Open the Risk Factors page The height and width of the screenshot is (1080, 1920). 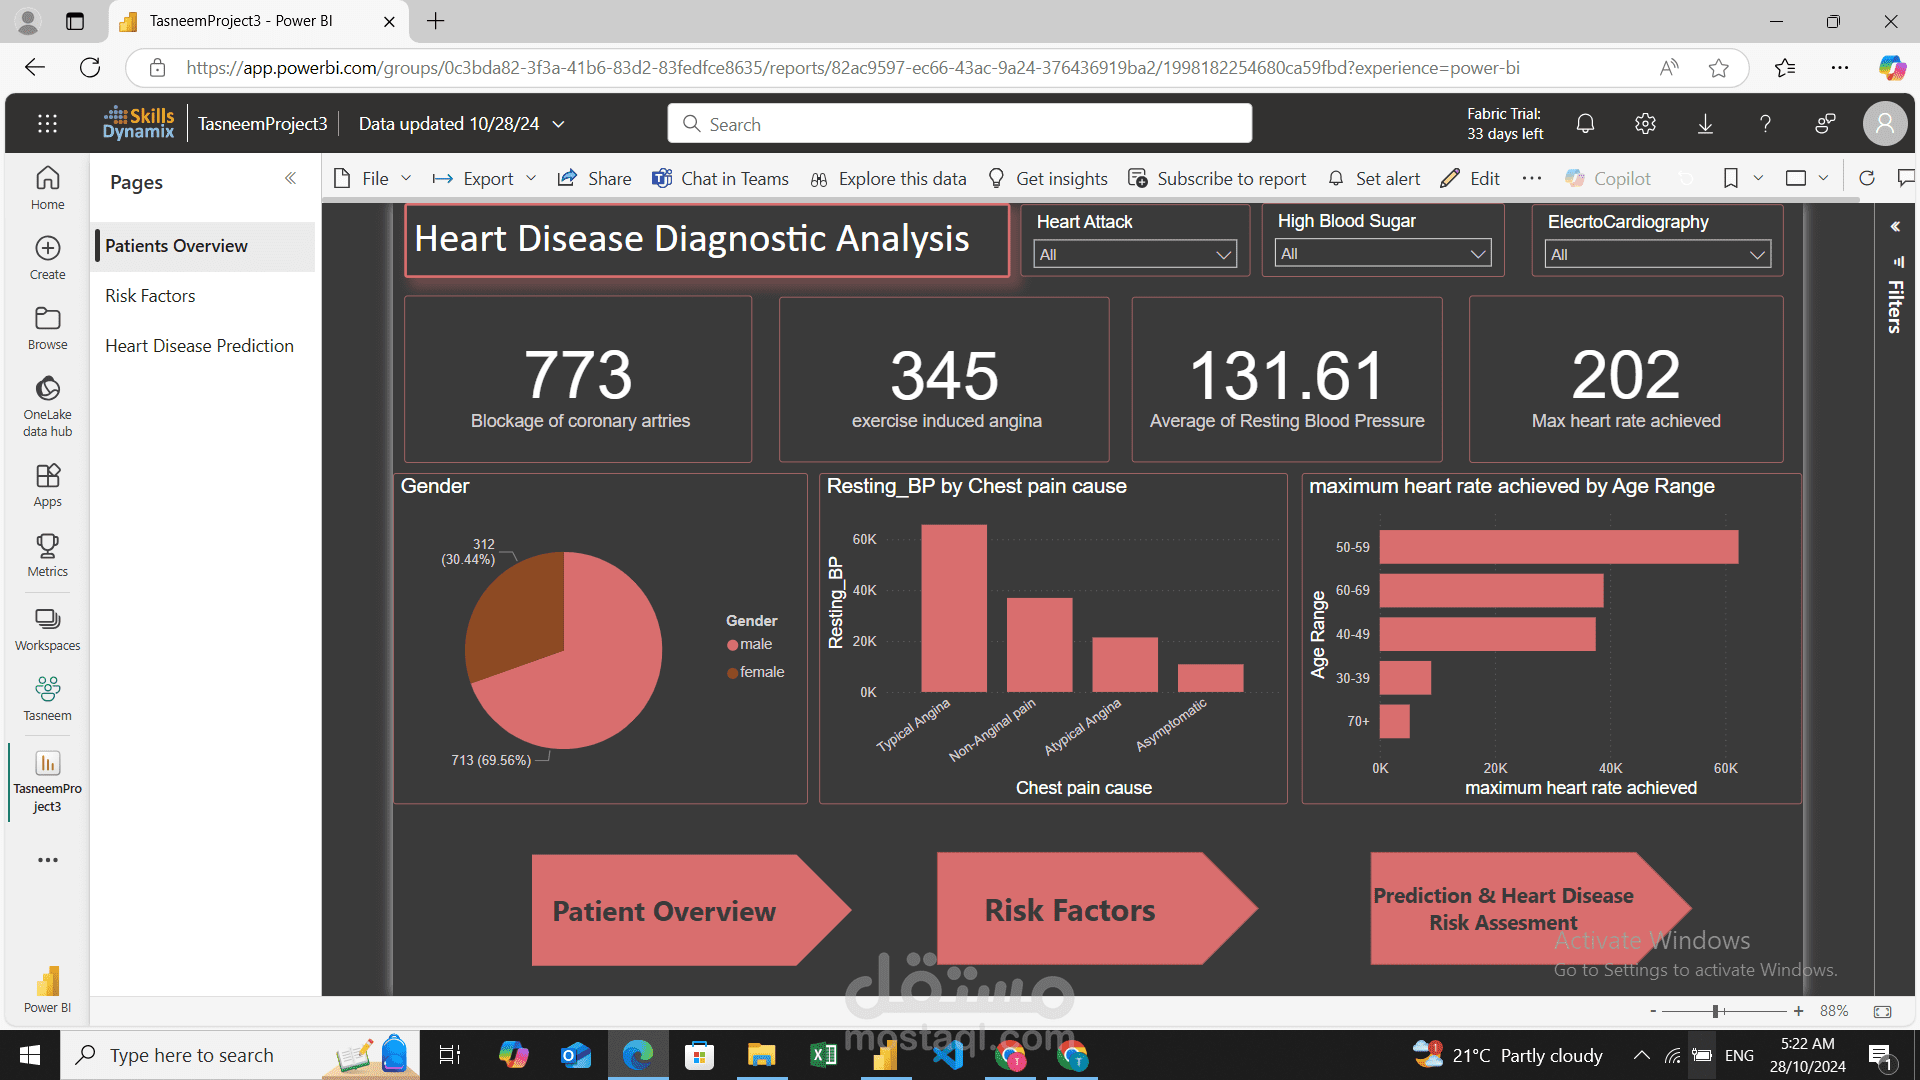click(150, 295)
